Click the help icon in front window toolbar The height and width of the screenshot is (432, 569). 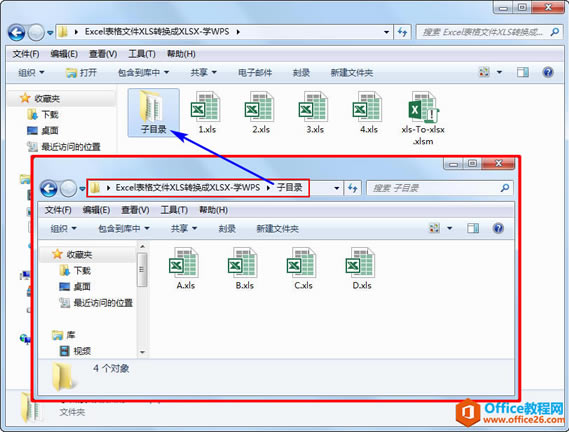coord(498,228)
